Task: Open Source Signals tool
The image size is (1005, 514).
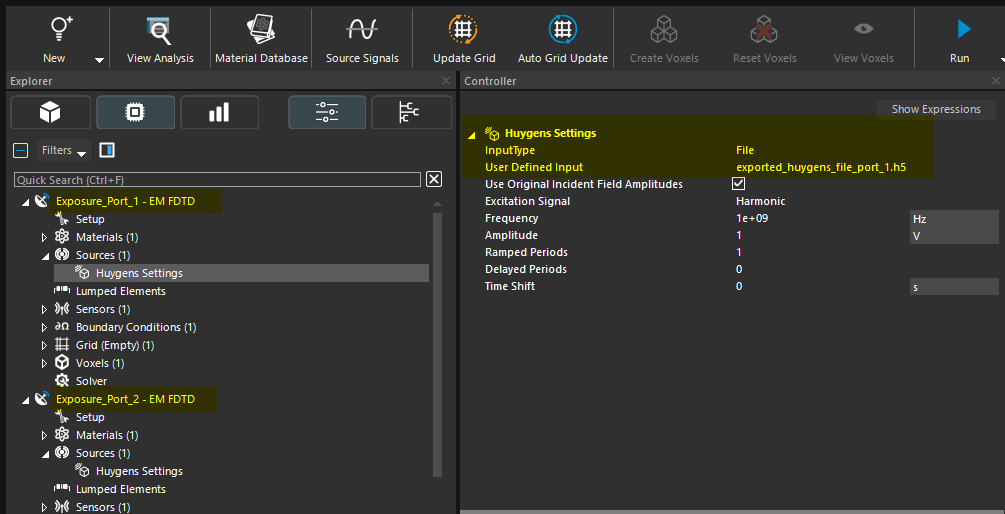Action: (x=362, y=29)
